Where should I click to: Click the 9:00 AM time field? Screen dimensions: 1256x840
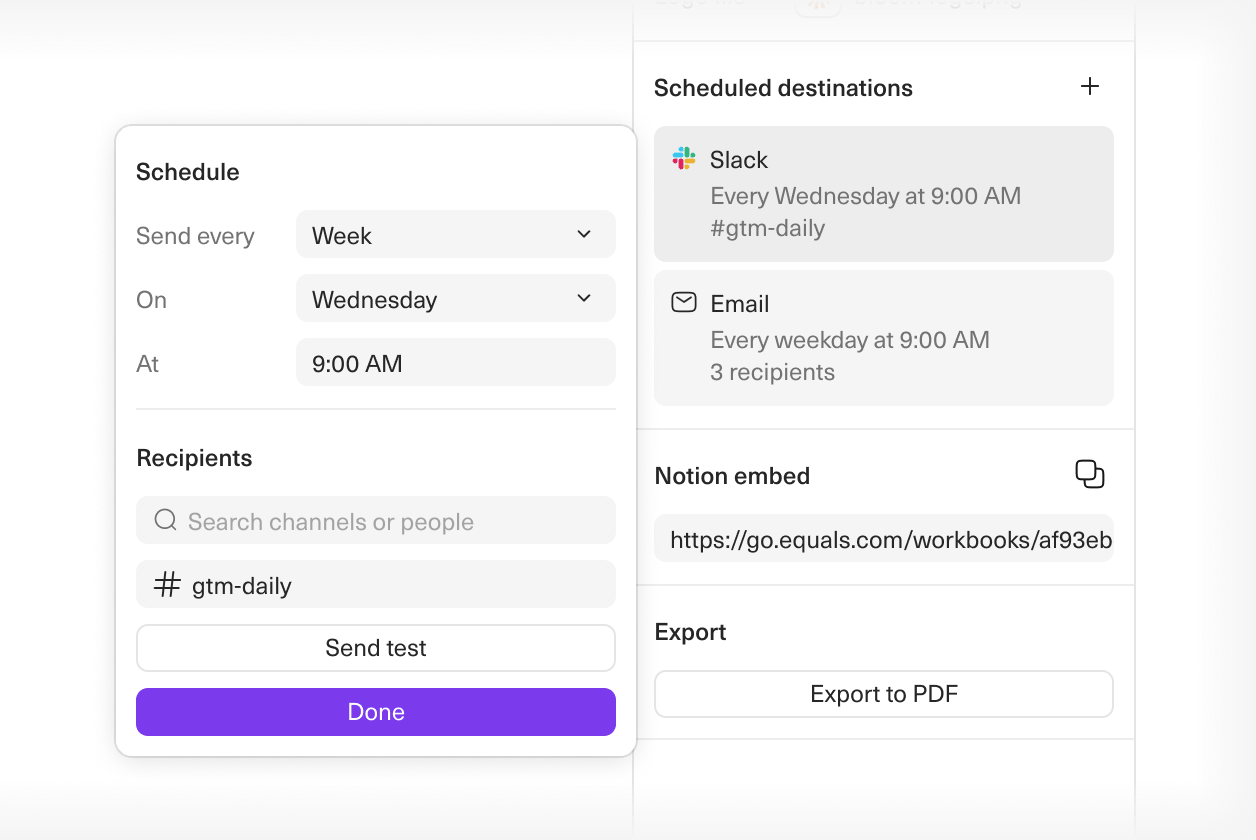coord(455,363)
